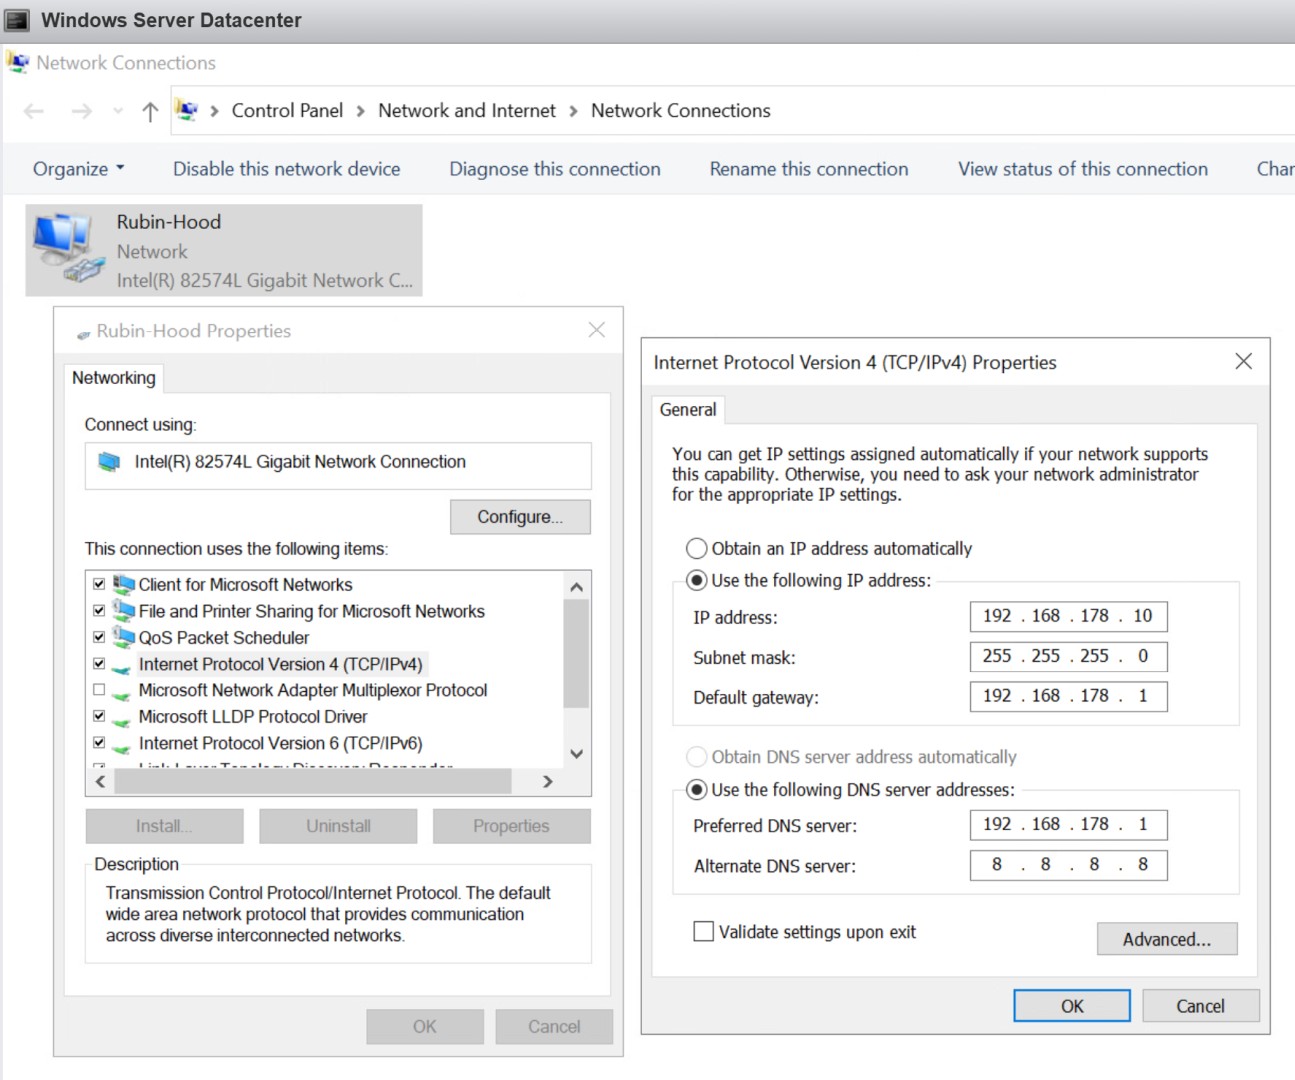Click the forward navigation arrow
The width and height of the screenshot is (1295, 1080).
point(82,111)
